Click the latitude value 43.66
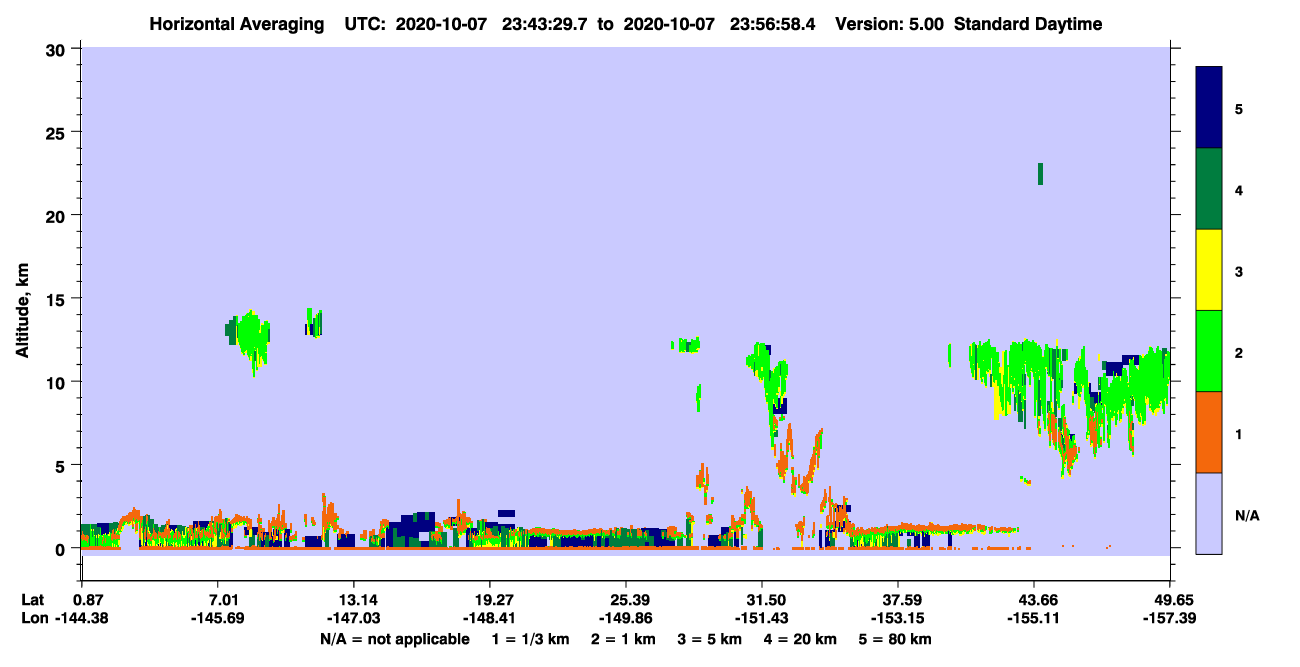Screen dimensions: 1300x667 click(1034, 600)
